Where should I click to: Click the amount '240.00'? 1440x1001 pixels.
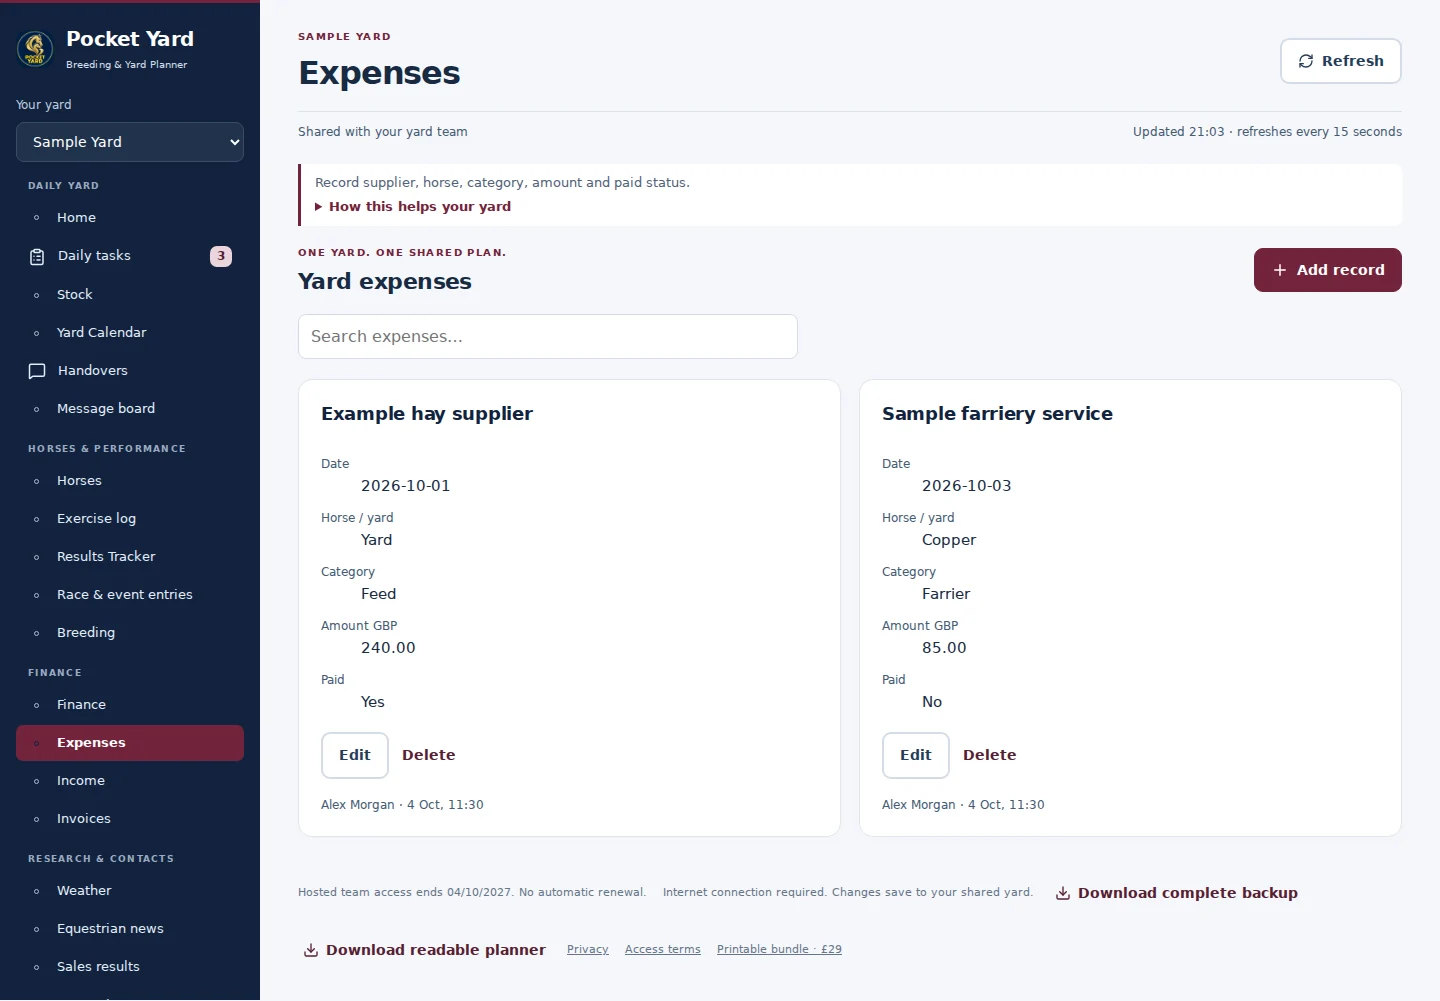pyautogui.click(x=388, y=648)
